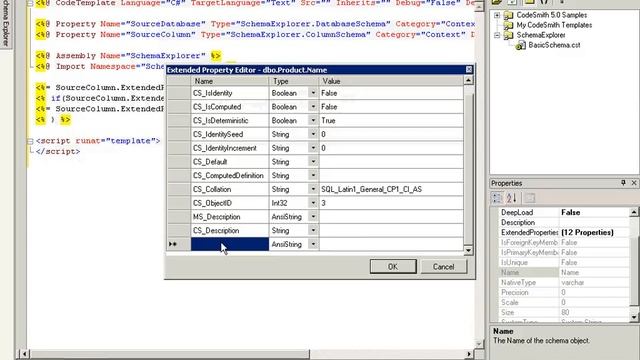Open Type dropdown for CS_IdentitySeed

313,134
